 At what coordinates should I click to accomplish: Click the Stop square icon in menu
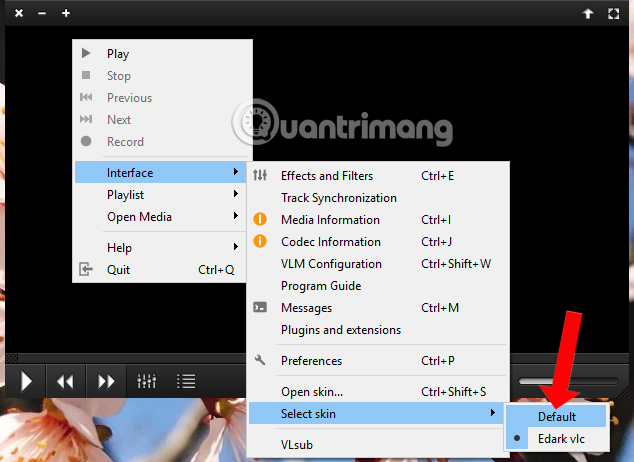click(86, 75)
